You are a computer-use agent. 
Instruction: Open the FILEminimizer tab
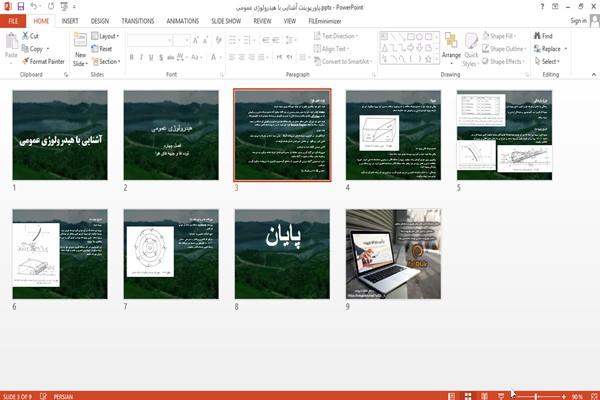(324, 21)
